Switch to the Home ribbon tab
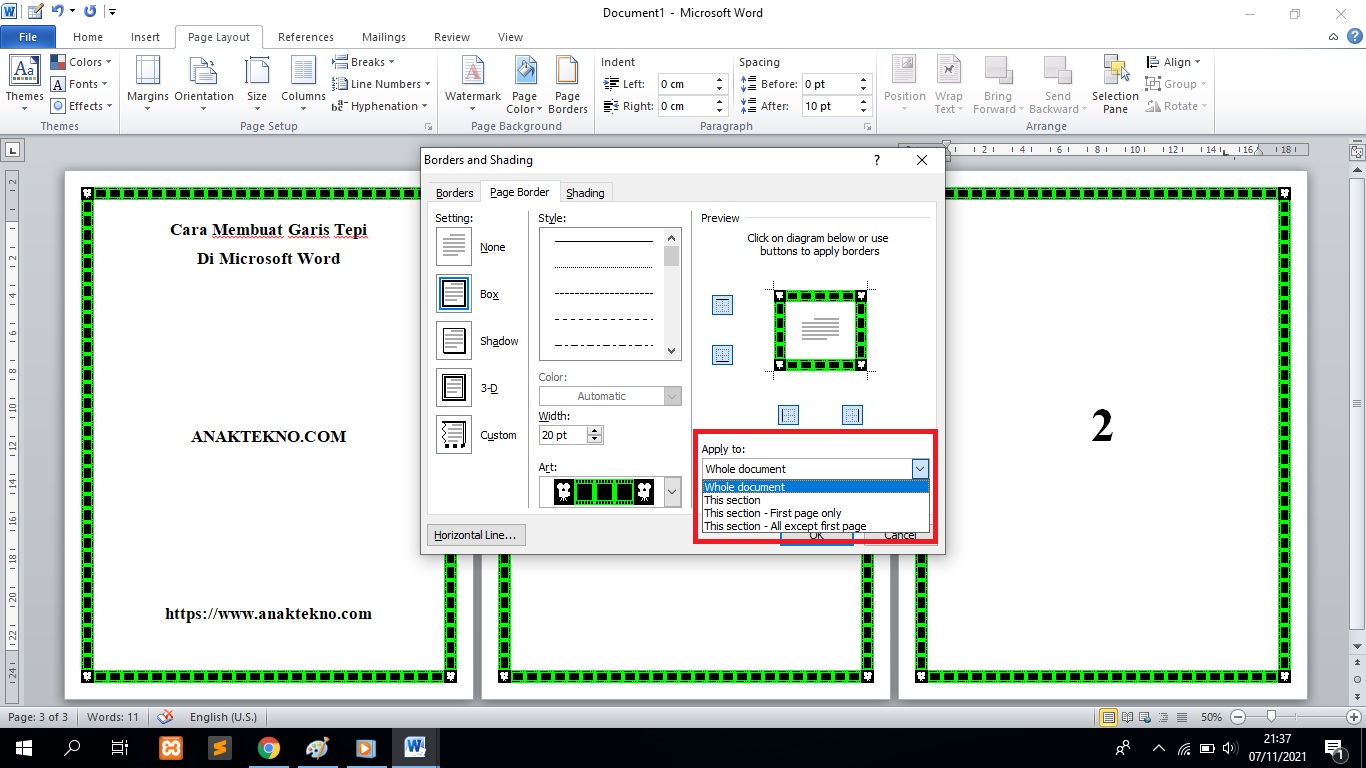1366x768 pixels. [88, 37]
